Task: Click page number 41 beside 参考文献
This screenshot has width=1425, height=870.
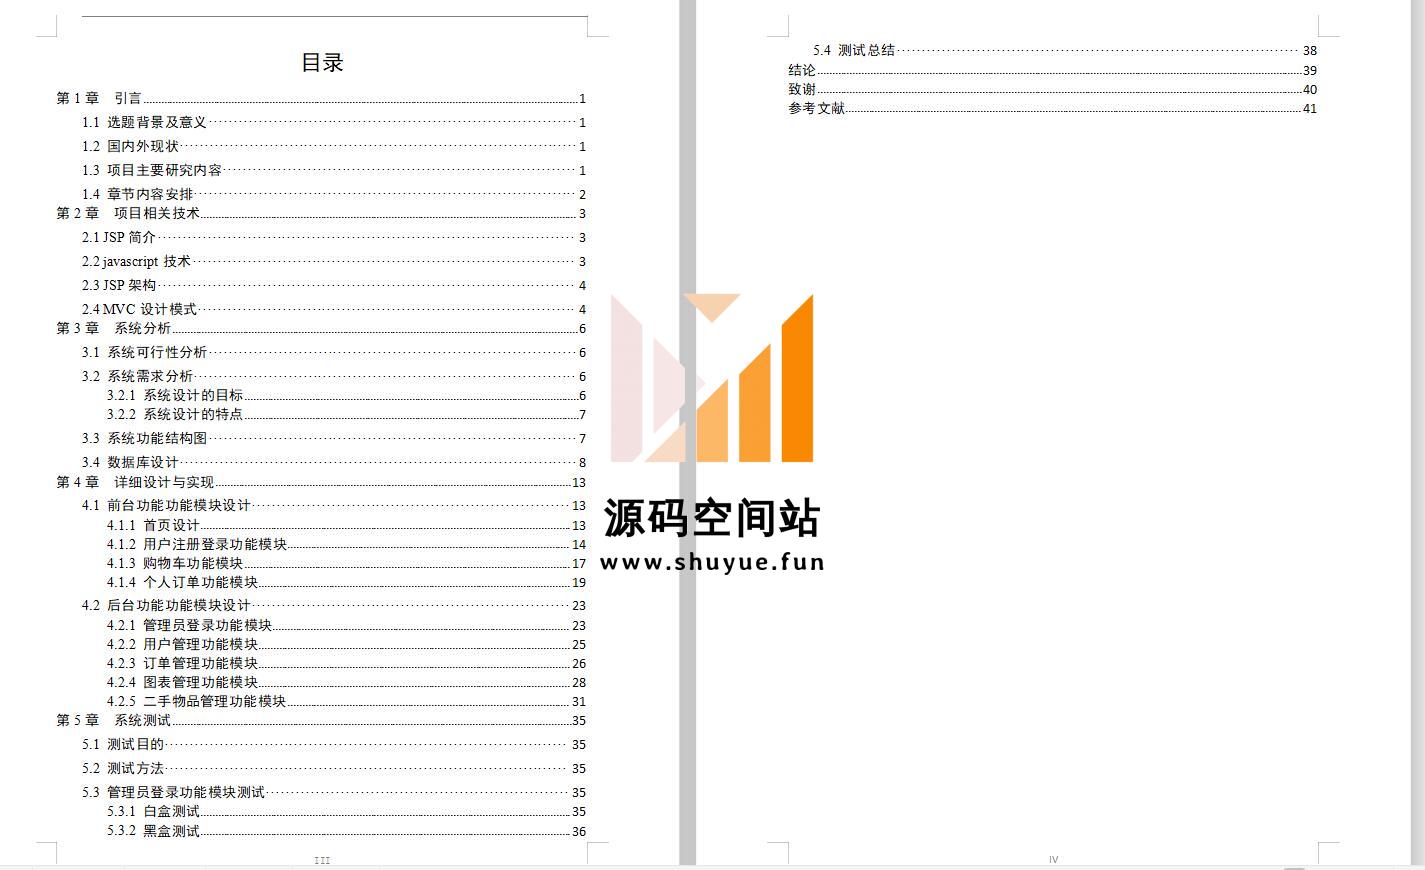Action: click(x=1310, y=109)
